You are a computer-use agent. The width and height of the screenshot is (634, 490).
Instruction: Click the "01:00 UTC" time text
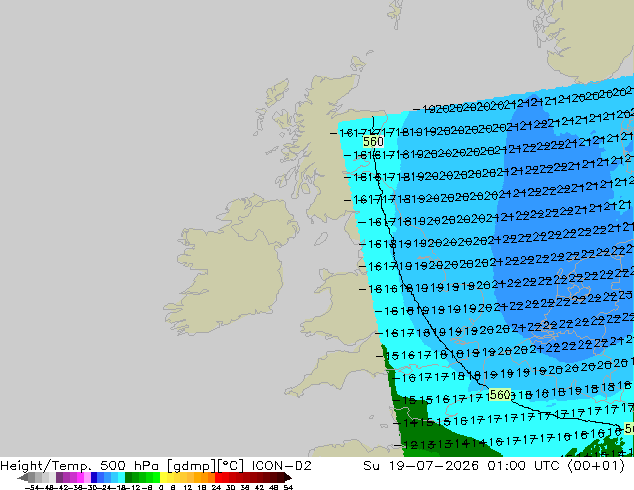tap(525, 466)
